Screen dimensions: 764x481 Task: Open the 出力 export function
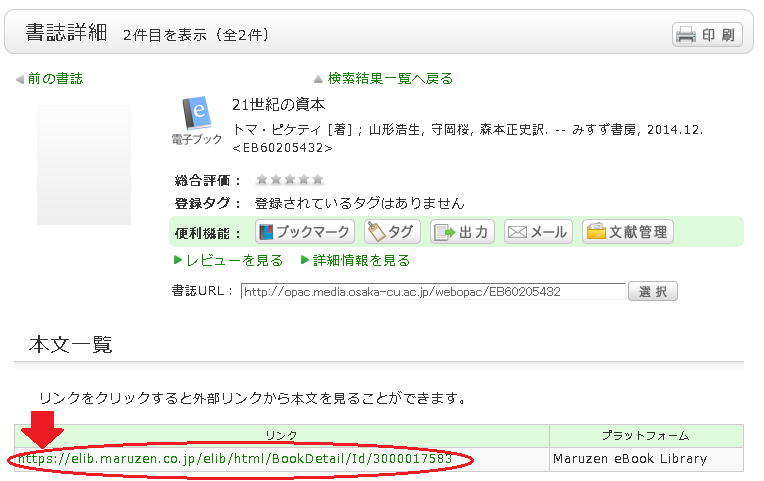pos(462,232)
